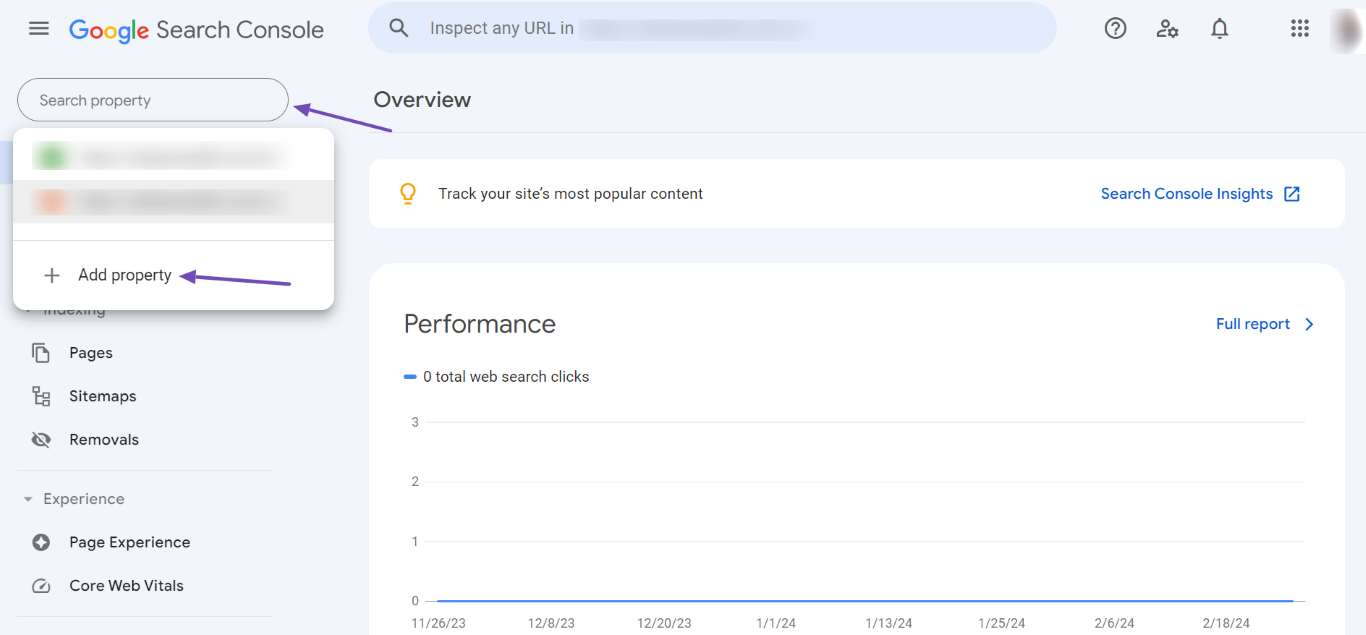Click the Overview page title

[x=422, y=100]
